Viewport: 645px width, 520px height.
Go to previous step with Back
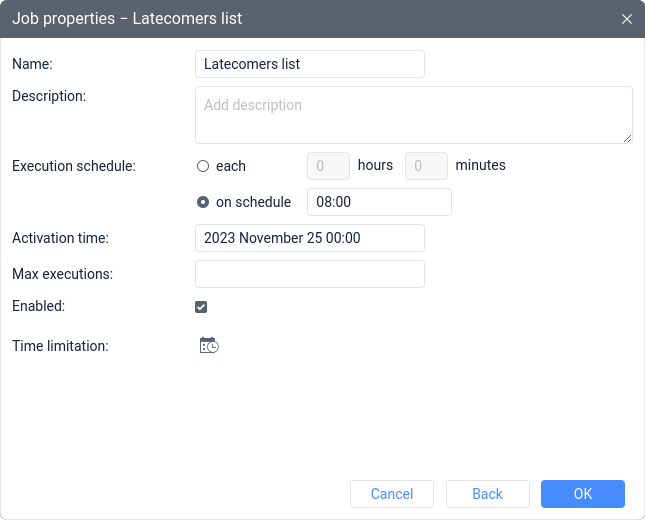[487, 494]
